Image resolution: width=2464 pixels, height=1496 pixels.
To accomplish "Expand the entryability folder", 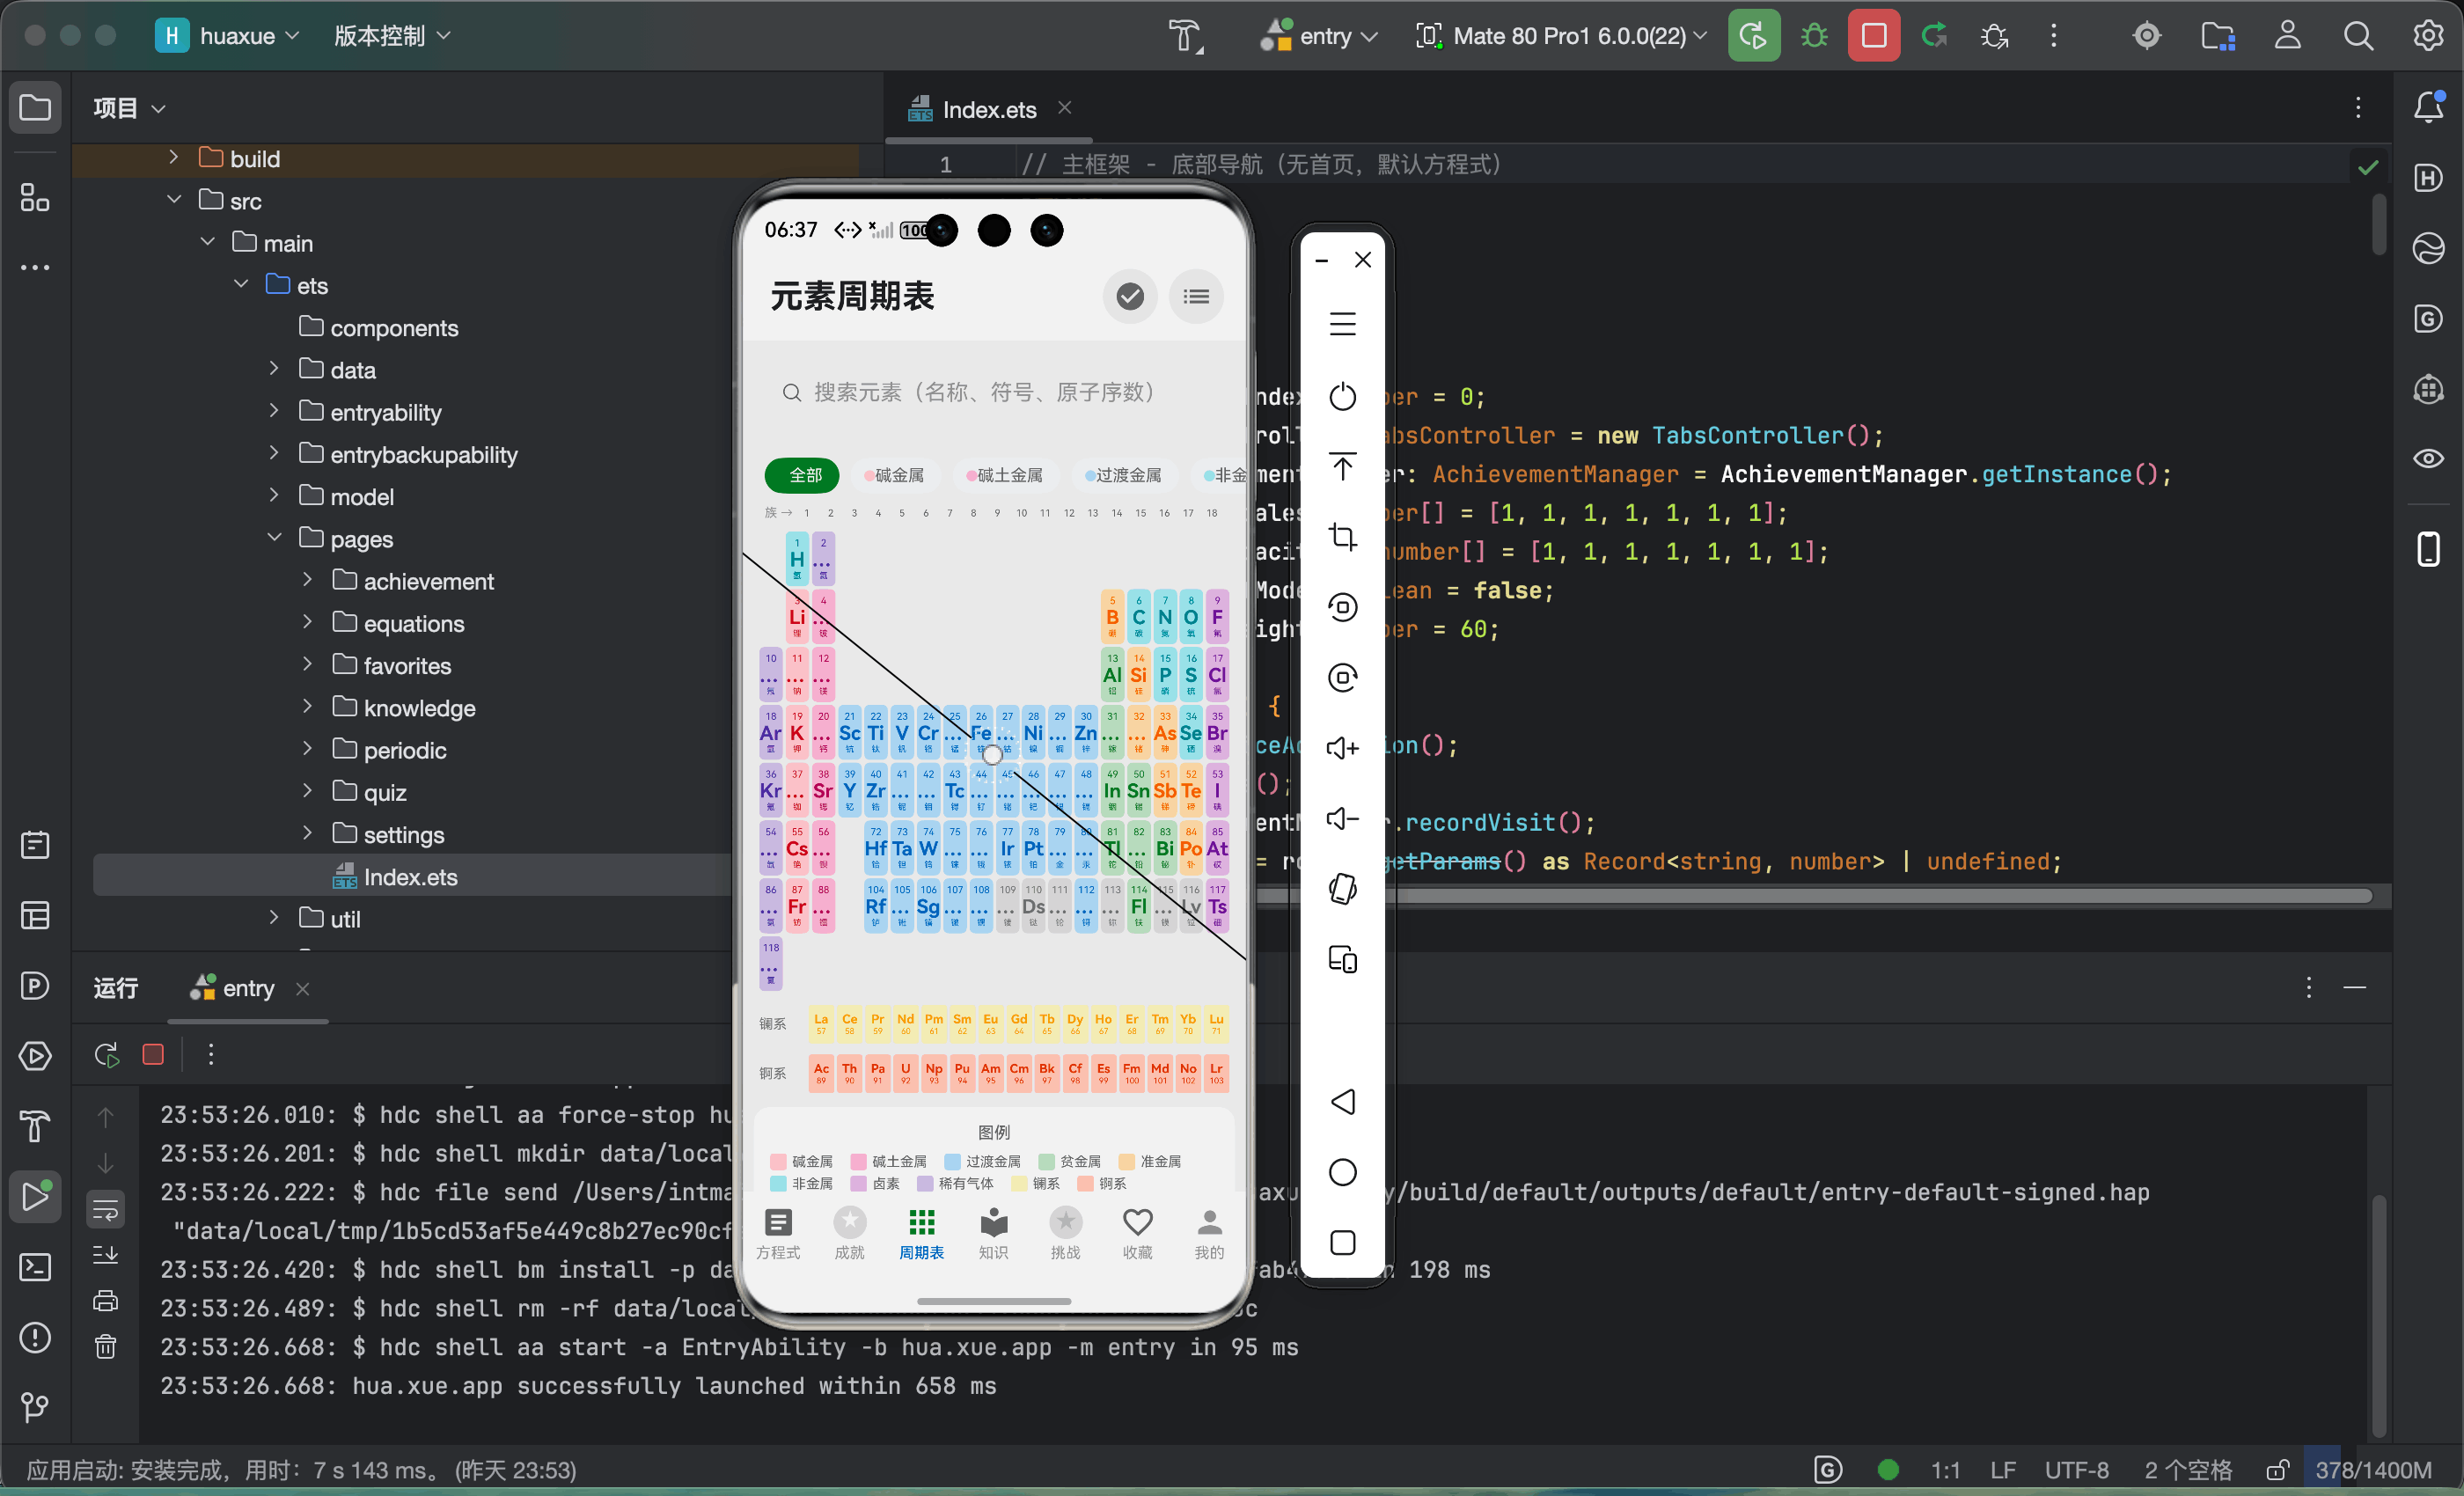I will coord(273,411).
